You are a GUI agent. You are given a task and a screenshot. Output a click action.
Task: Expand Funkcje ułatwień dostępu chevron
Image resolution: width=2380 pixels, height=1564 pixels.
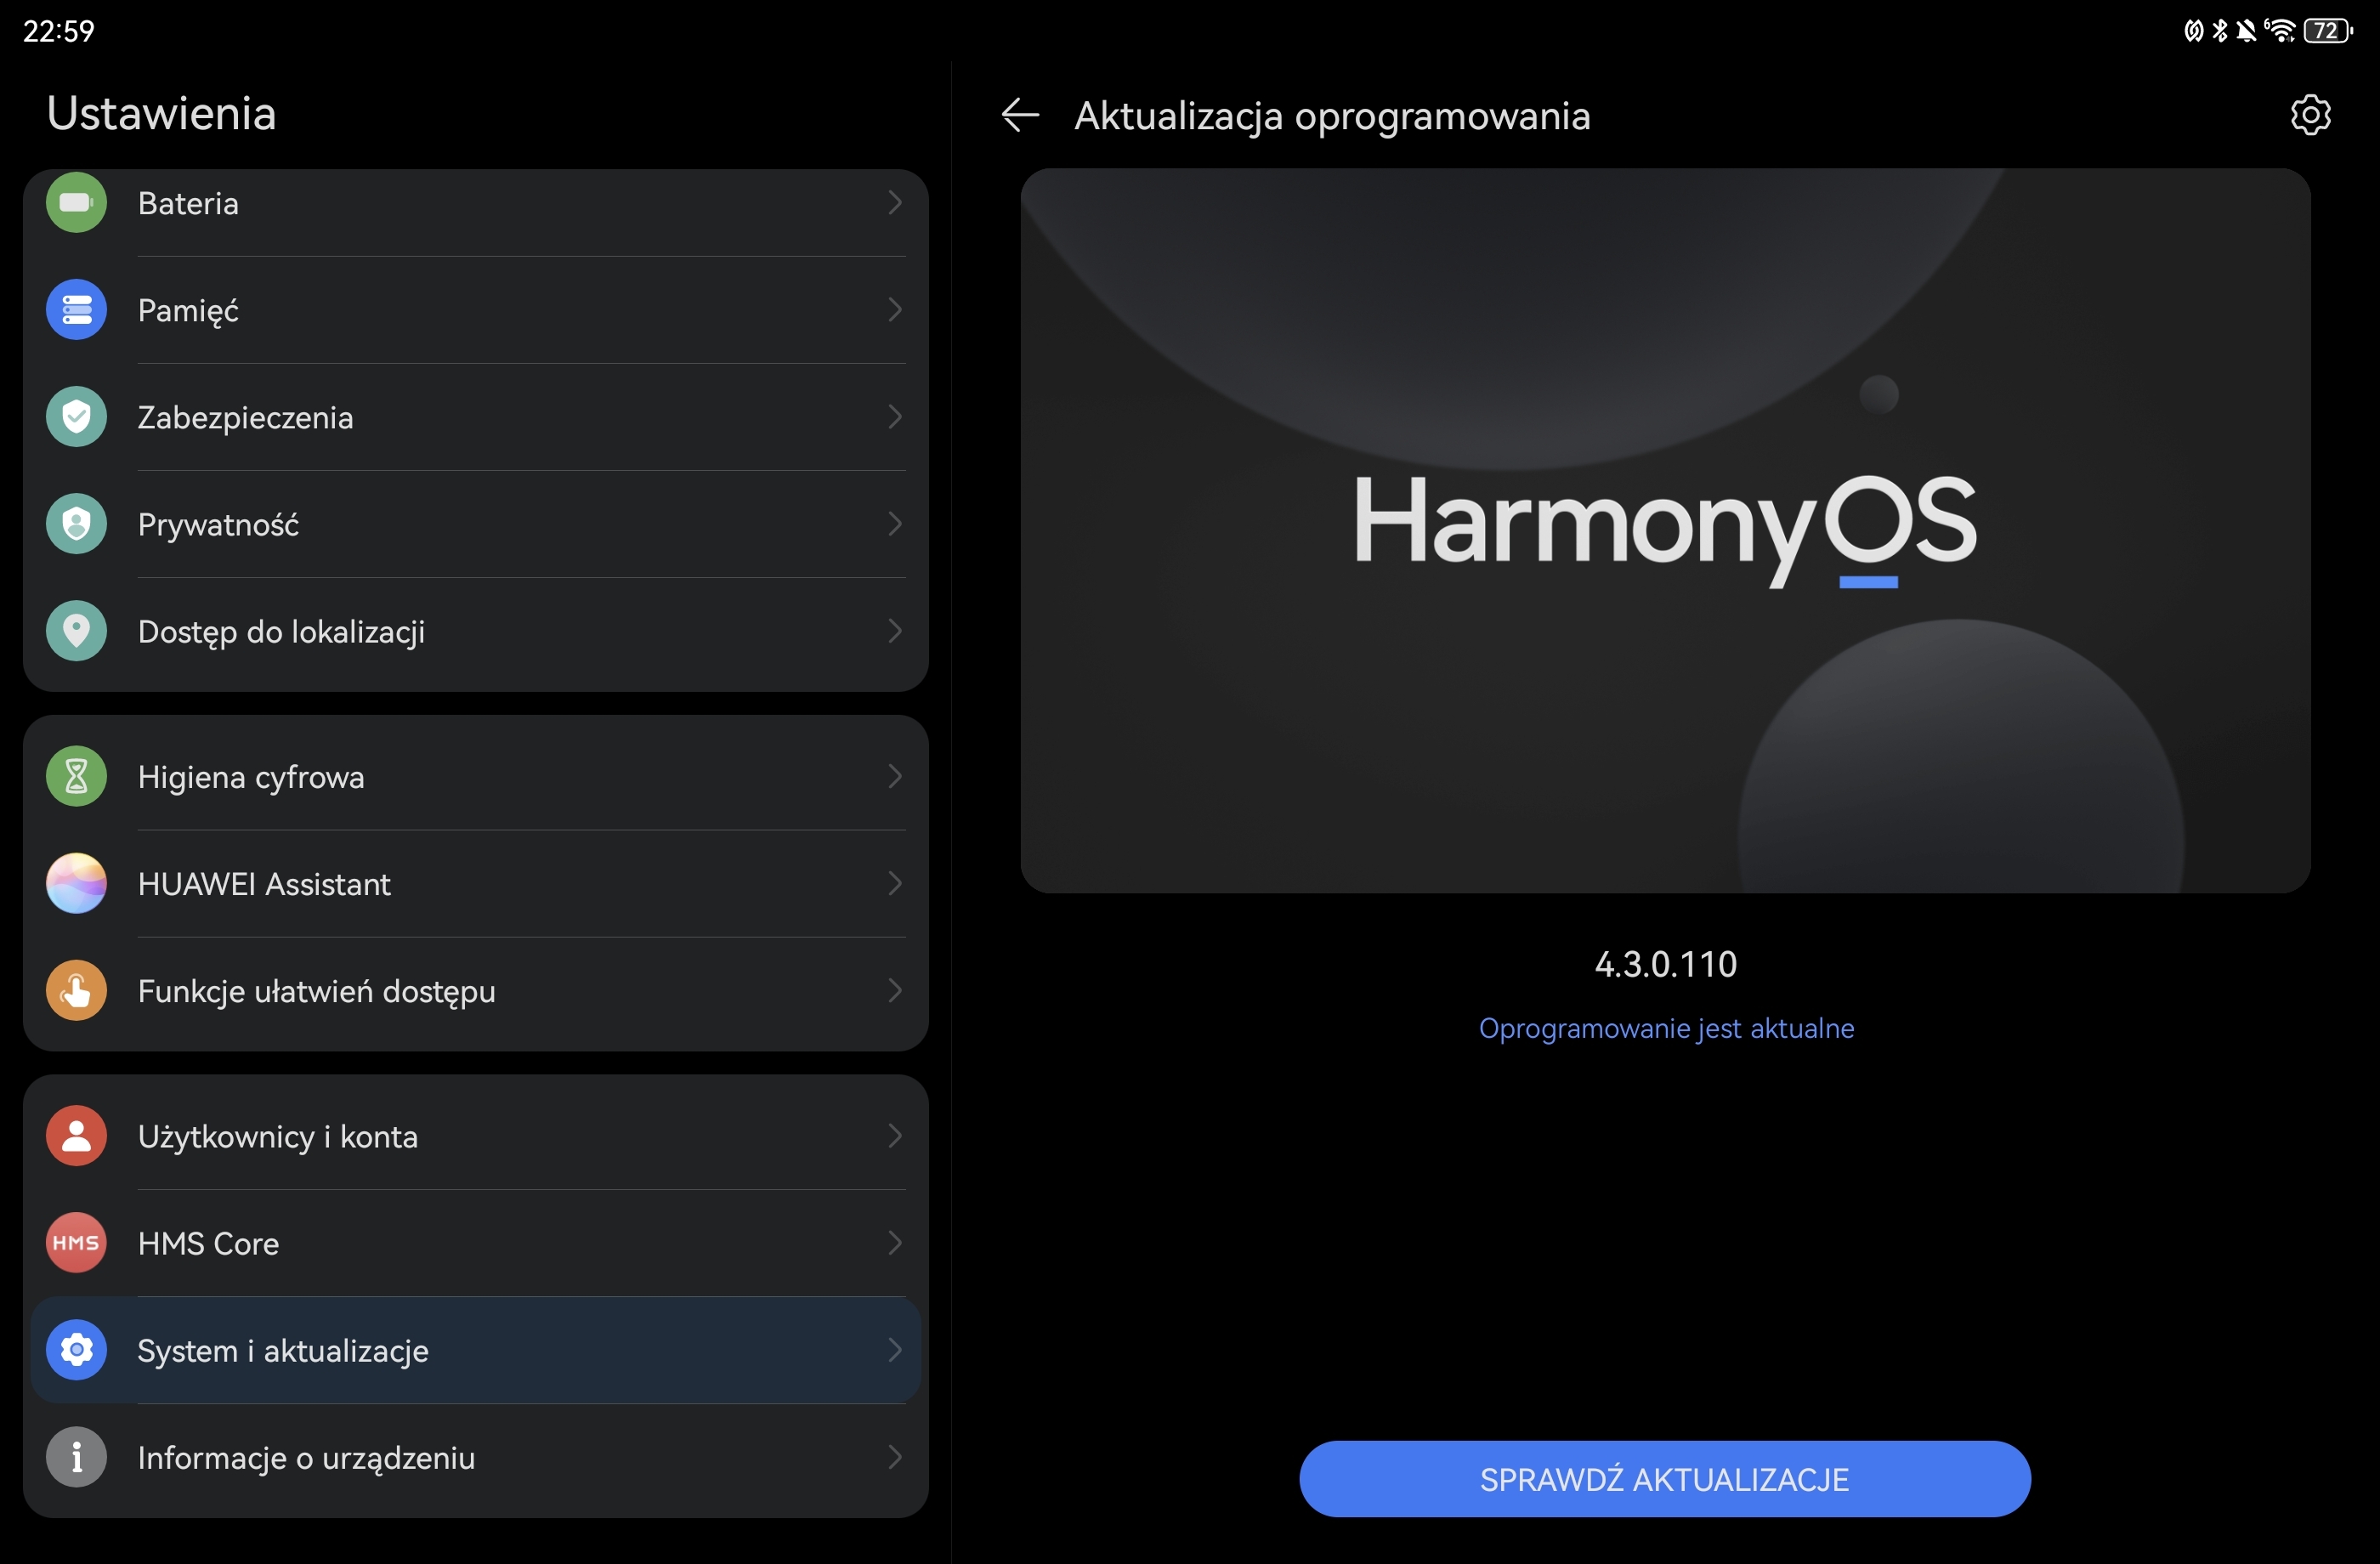(895, 991)
